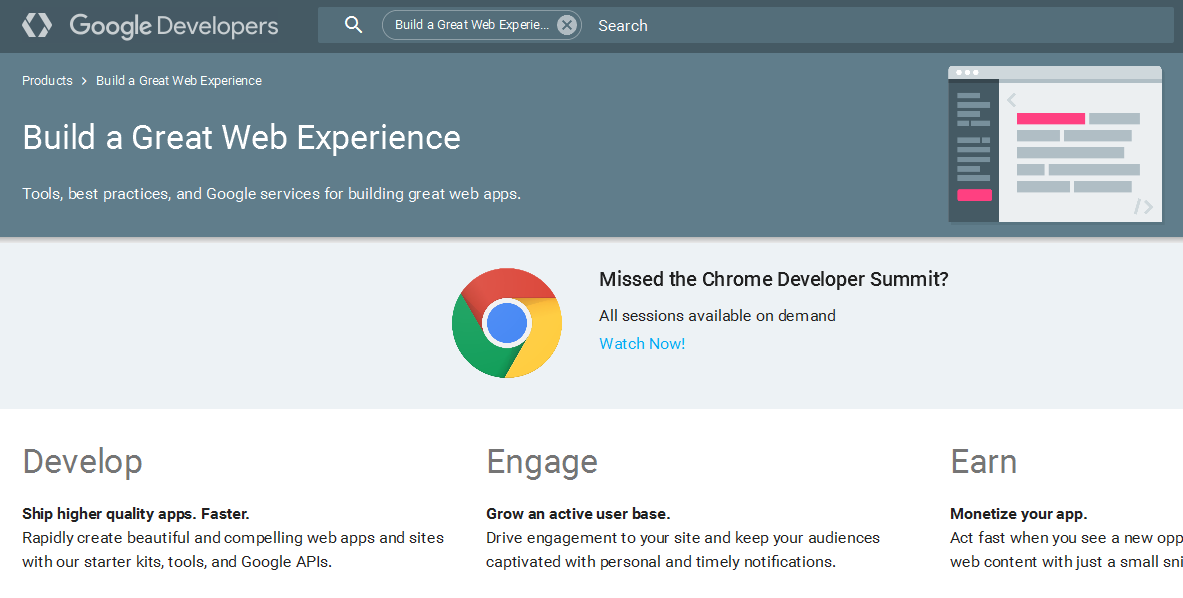Screen dimensions: 1183x598
Task: Click 'Ship higher quality apps. Faster.' text
Action: coord(136,514)
